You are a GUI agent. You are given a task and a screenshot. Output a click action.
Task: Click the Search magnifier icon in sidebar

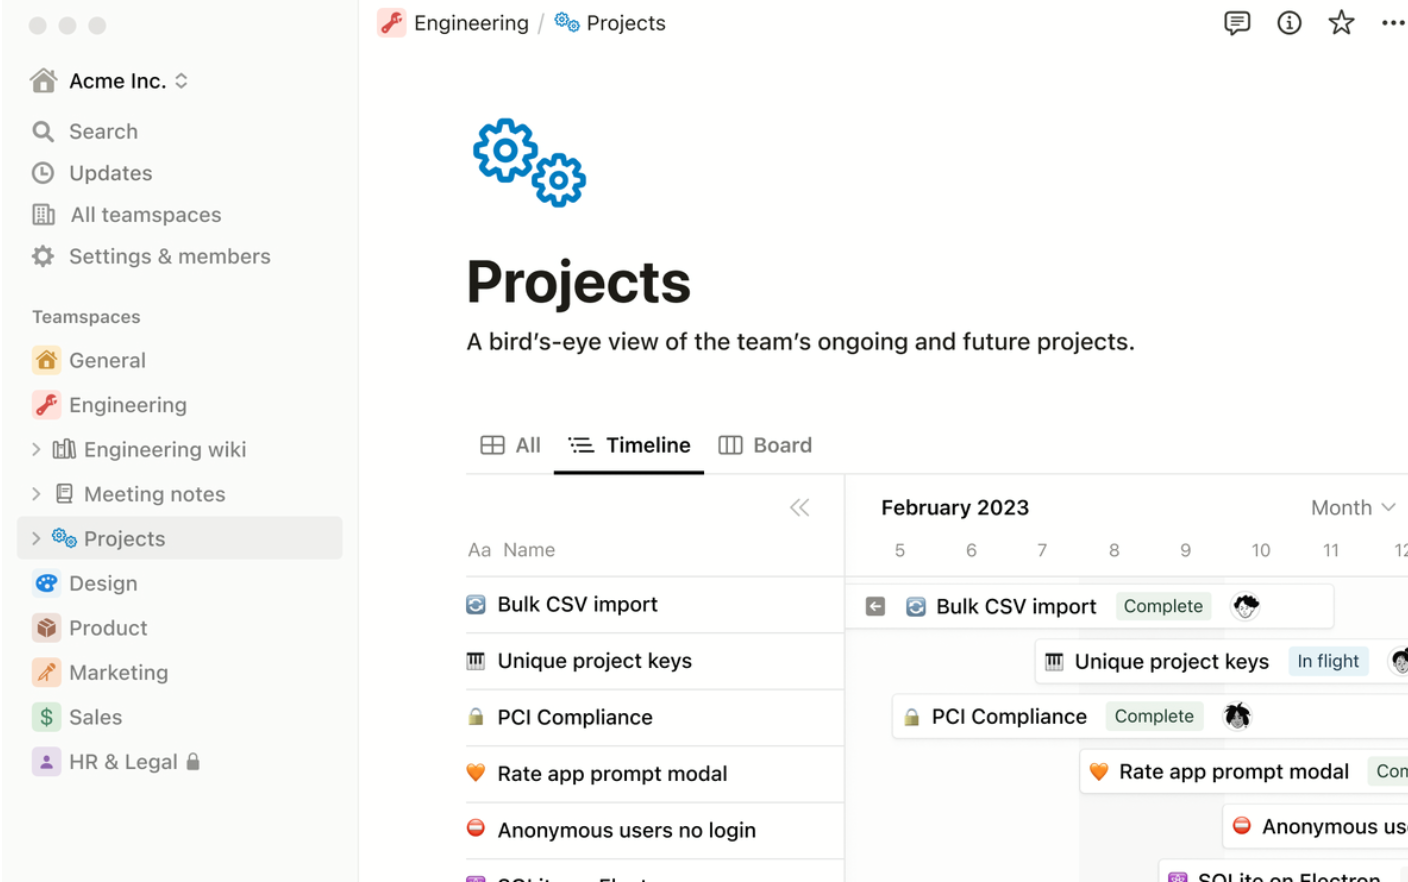(x=43, y=131)
